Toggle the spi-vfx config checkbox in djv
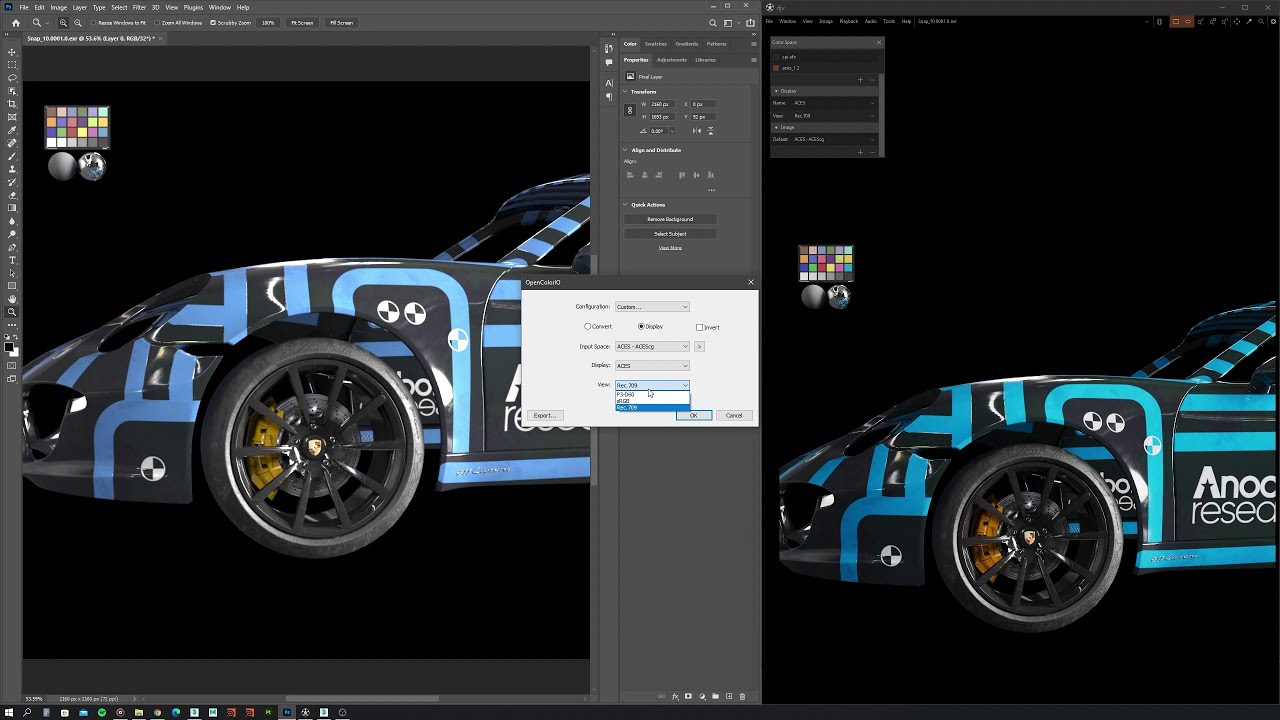1280x720 pixels. tap(776, 57)
